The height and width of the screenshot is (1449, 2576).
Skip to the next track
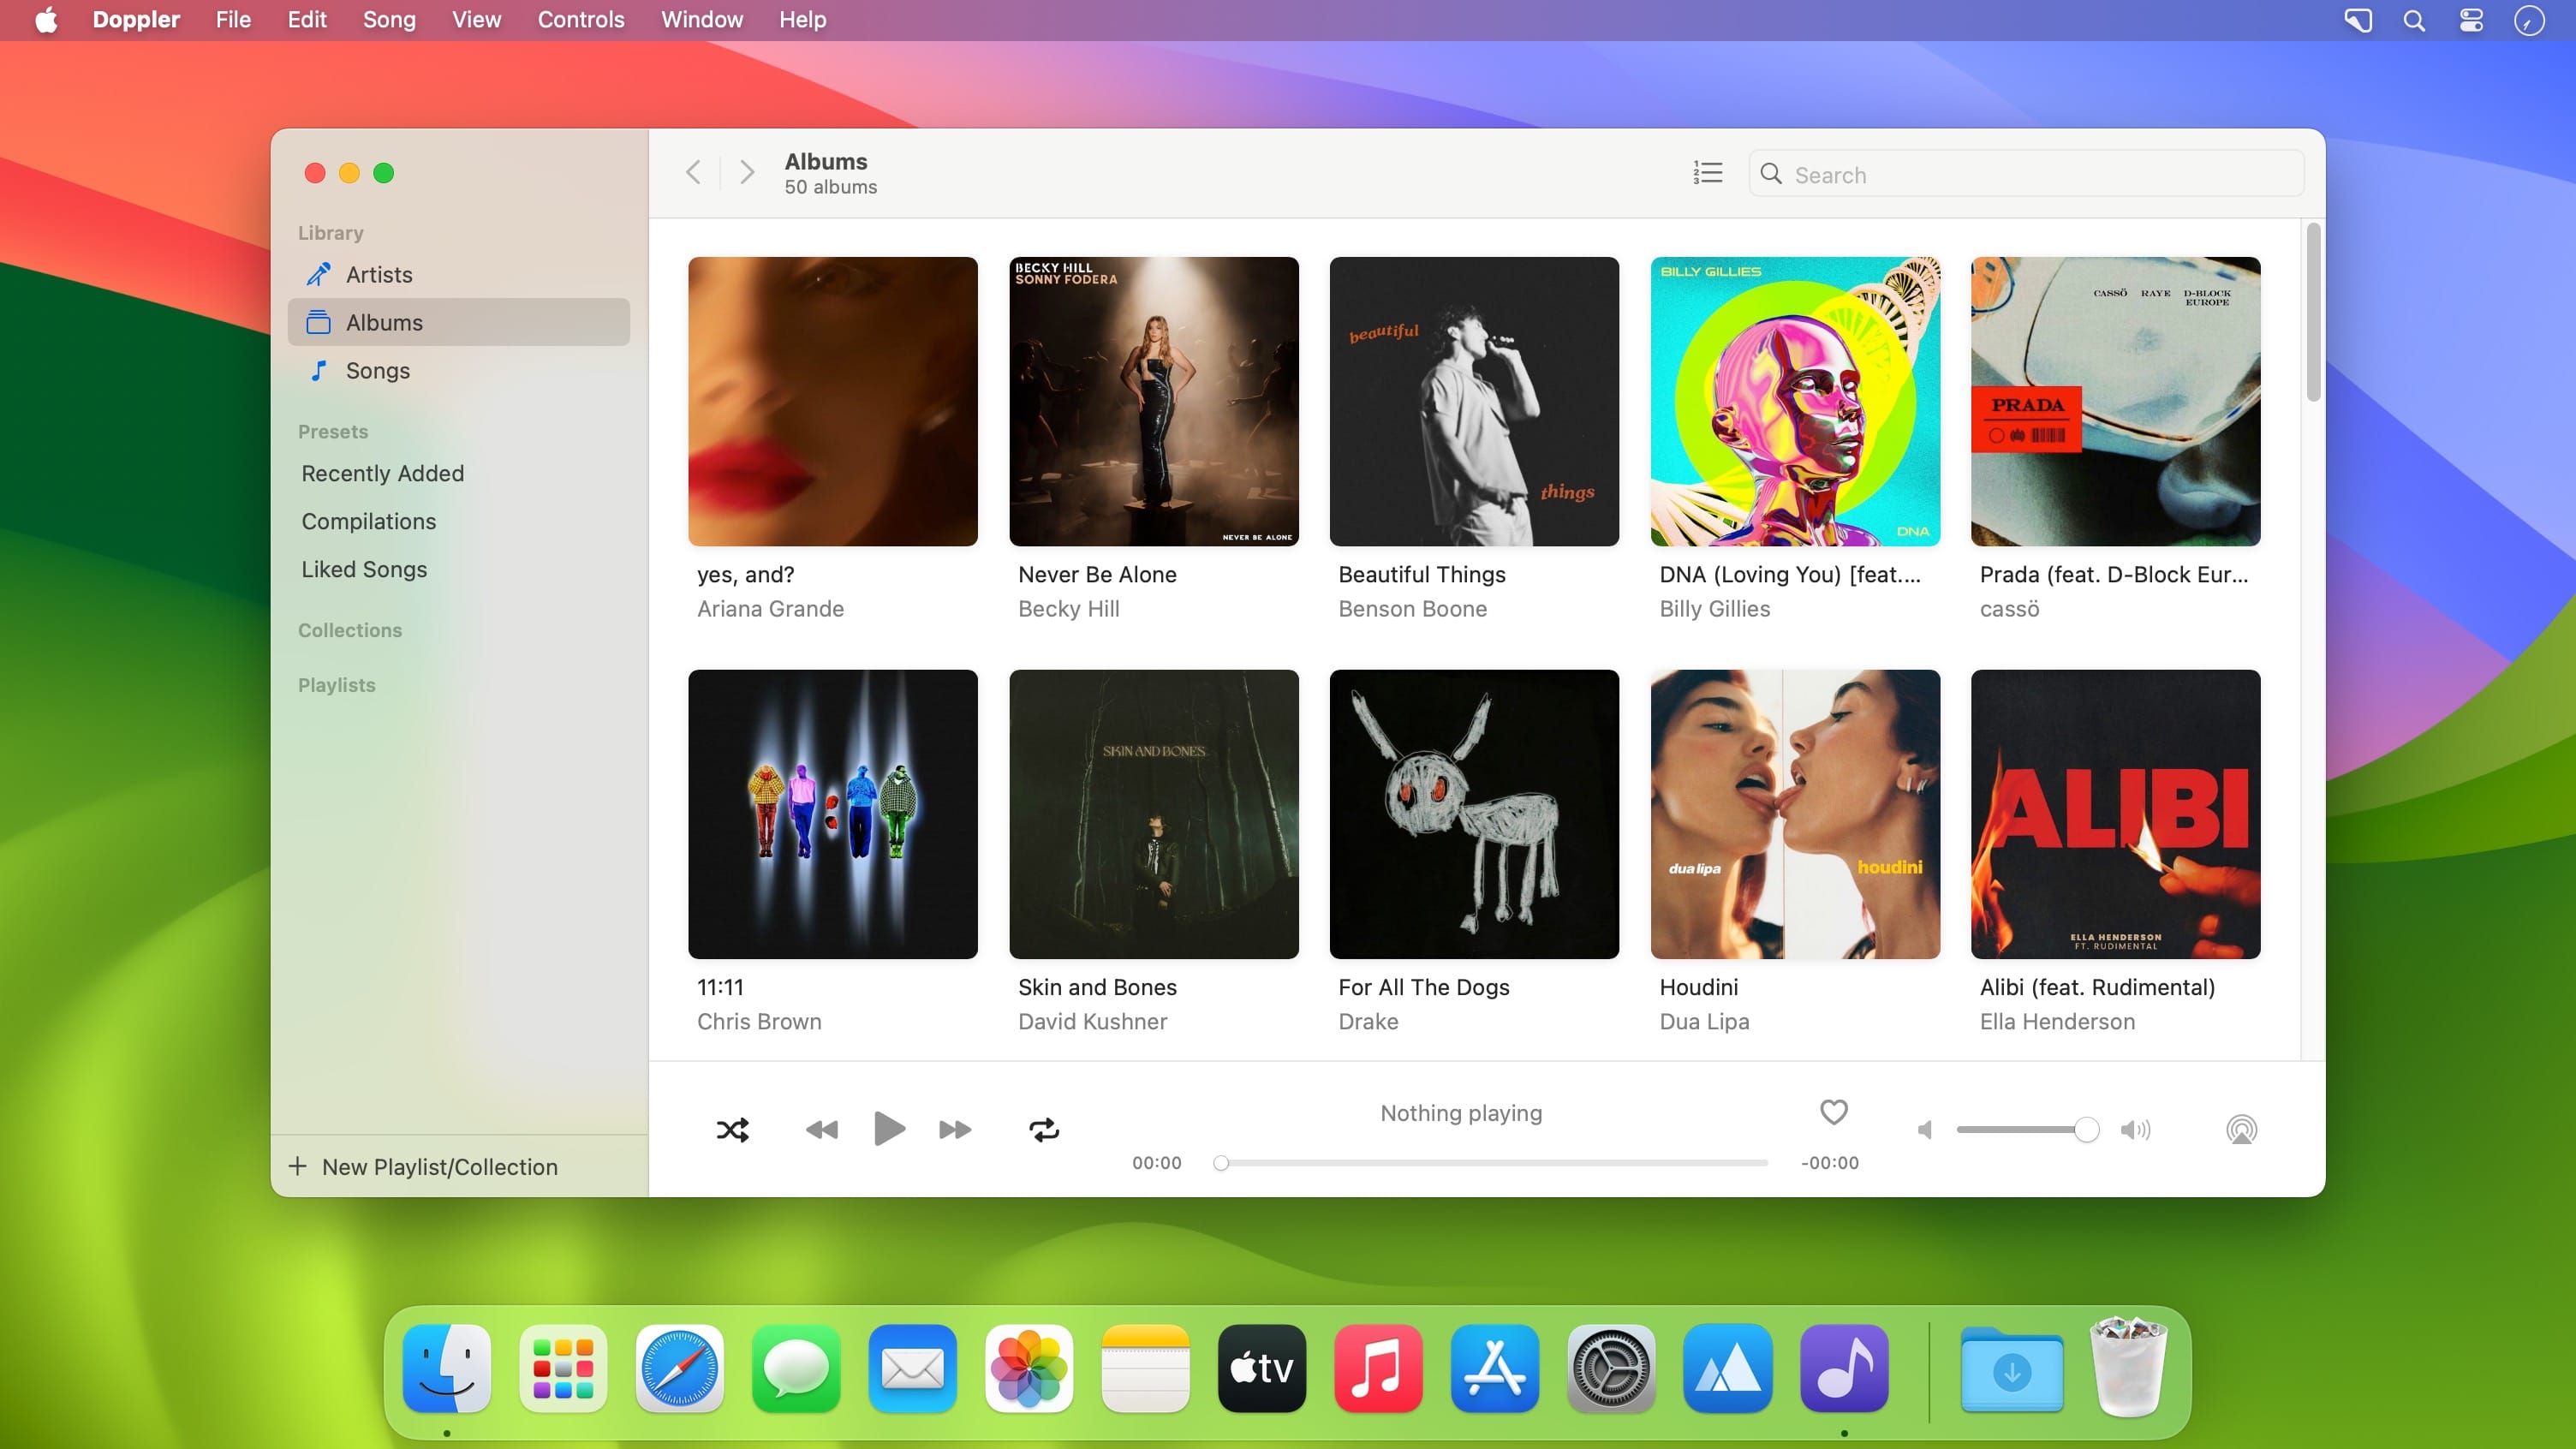point(955,1130)
